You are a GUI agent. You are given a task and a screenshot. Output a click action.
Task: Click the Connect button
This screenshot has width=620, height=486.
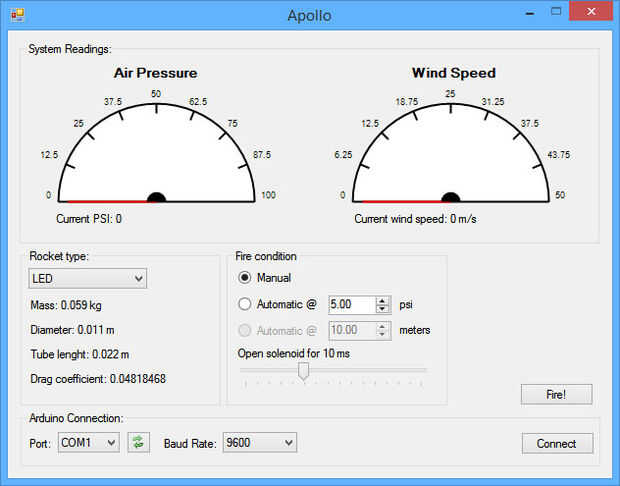(557, 443)
